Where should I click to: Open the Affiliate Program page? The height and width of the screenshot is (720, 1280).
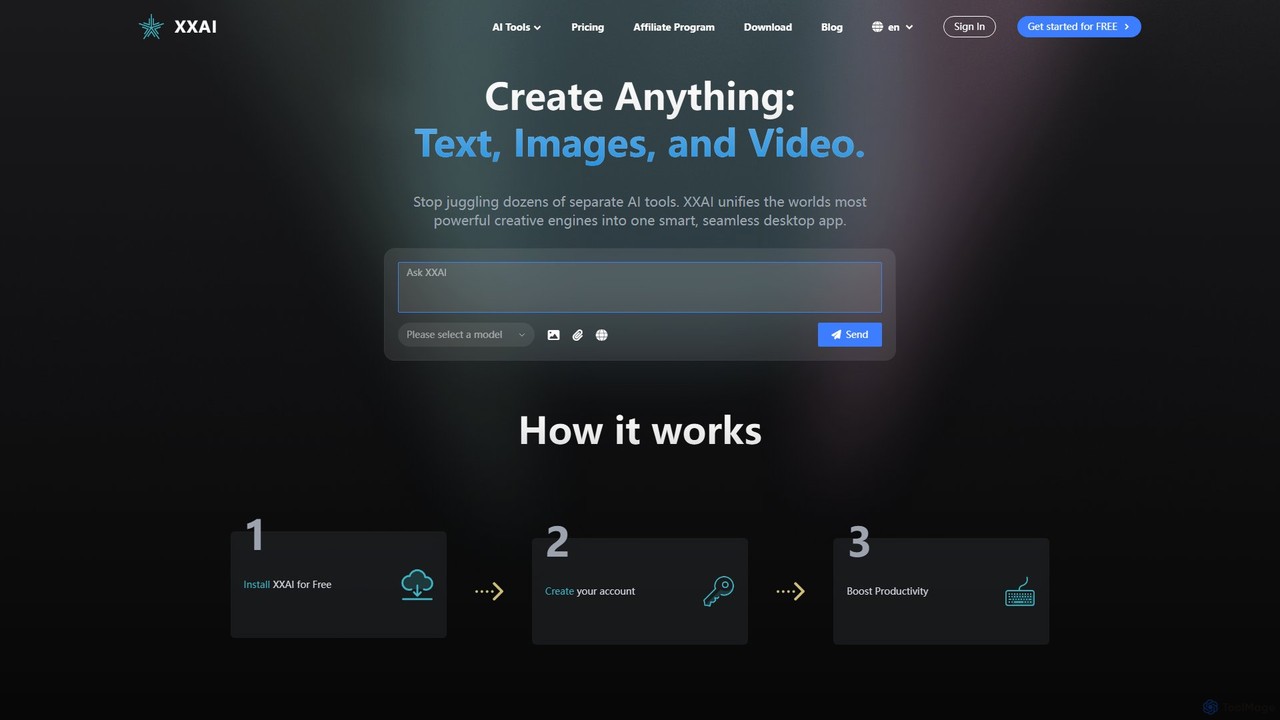point(674,27)
